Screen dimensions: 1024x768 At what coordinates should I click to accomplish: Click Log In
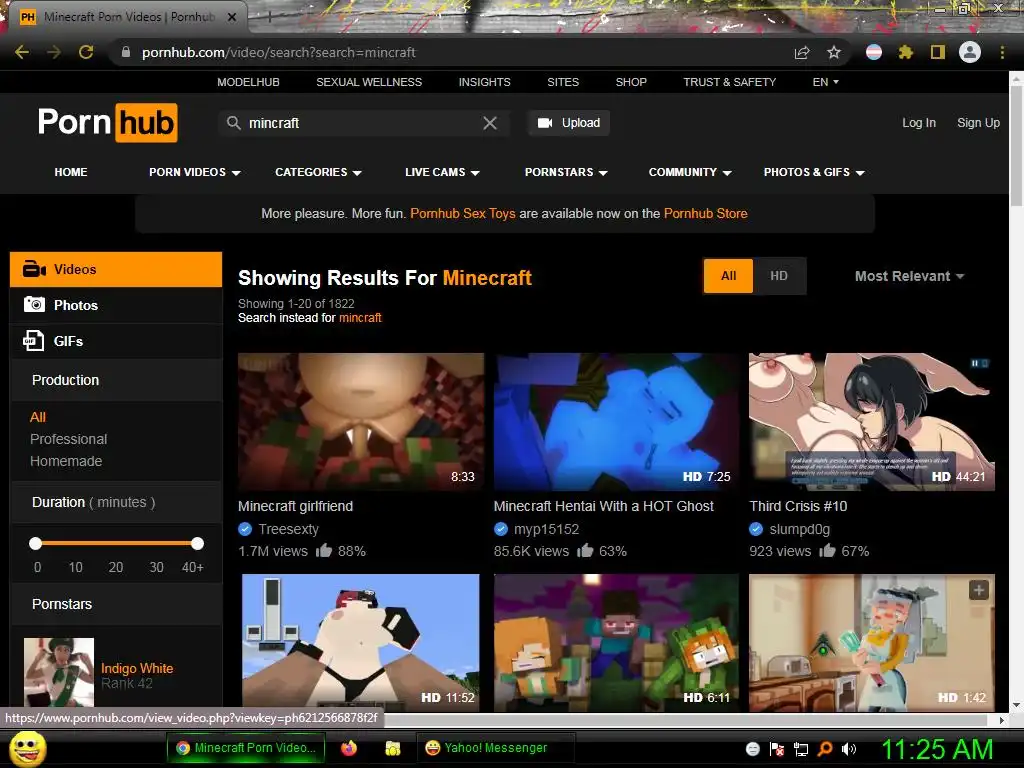tap(919, 123)
